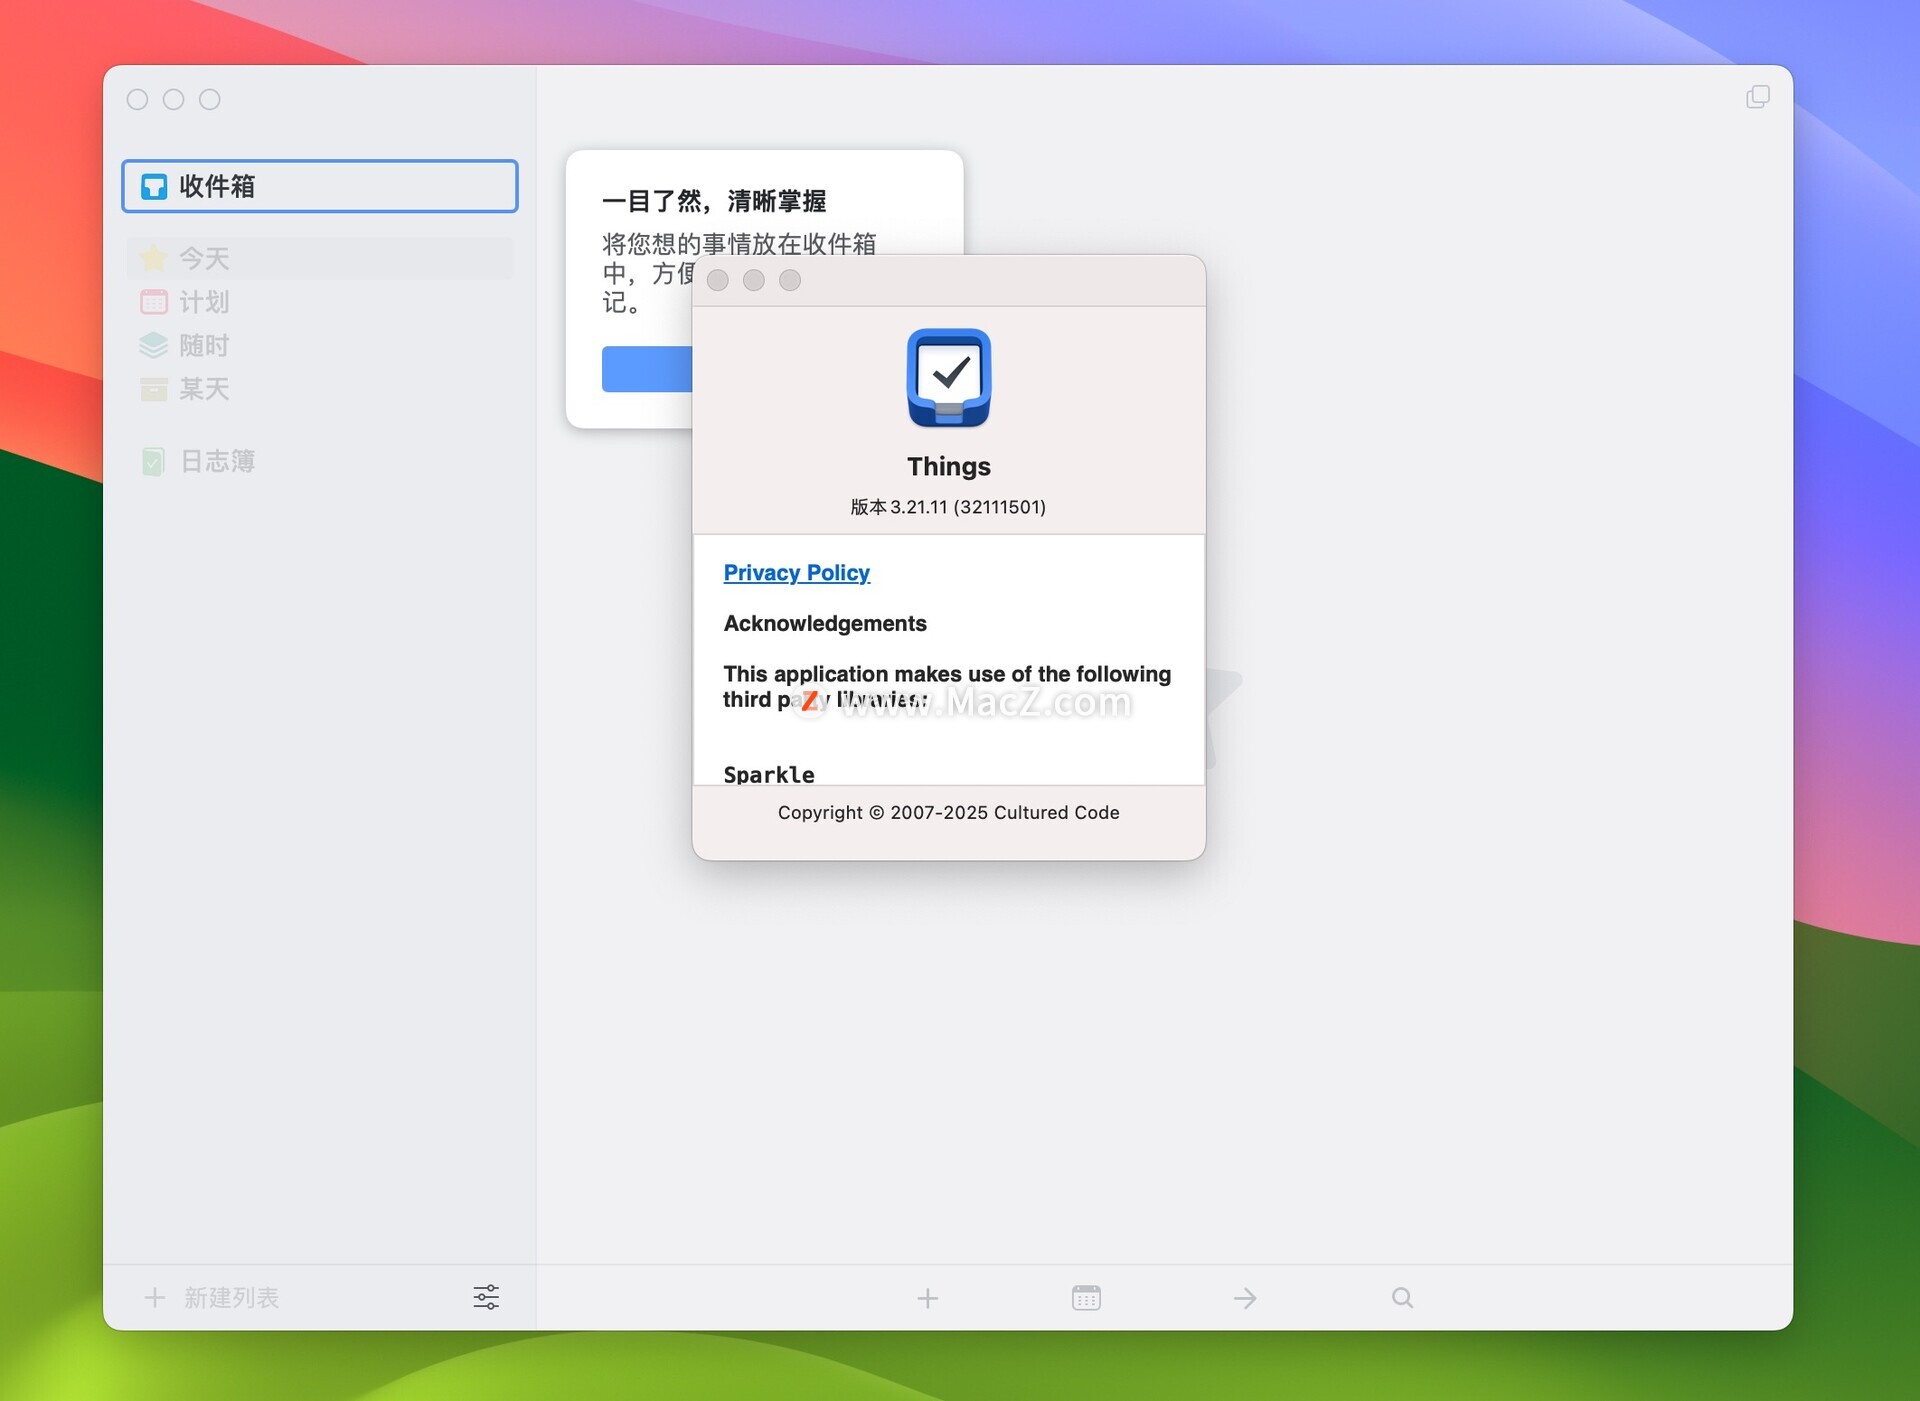Click the Things title in About window

pos(949,466)
